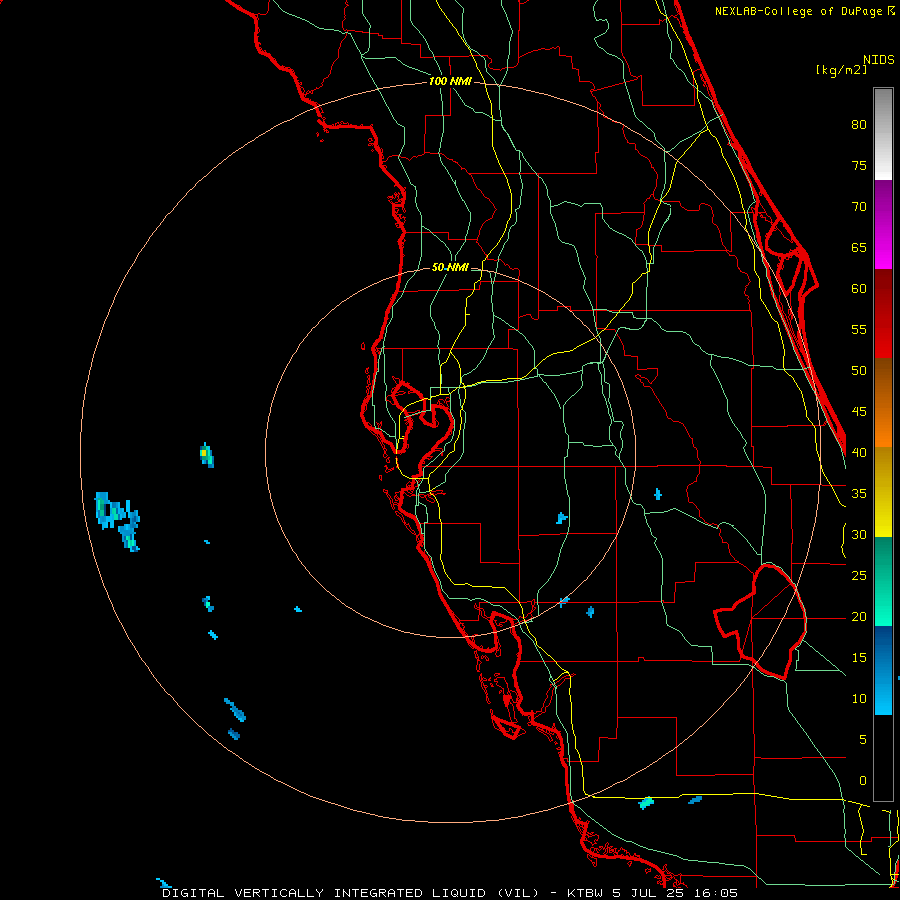Click the '50 NMI' range ring label
This screenshot has height=900, width=900.
click(x=450, y=267)
